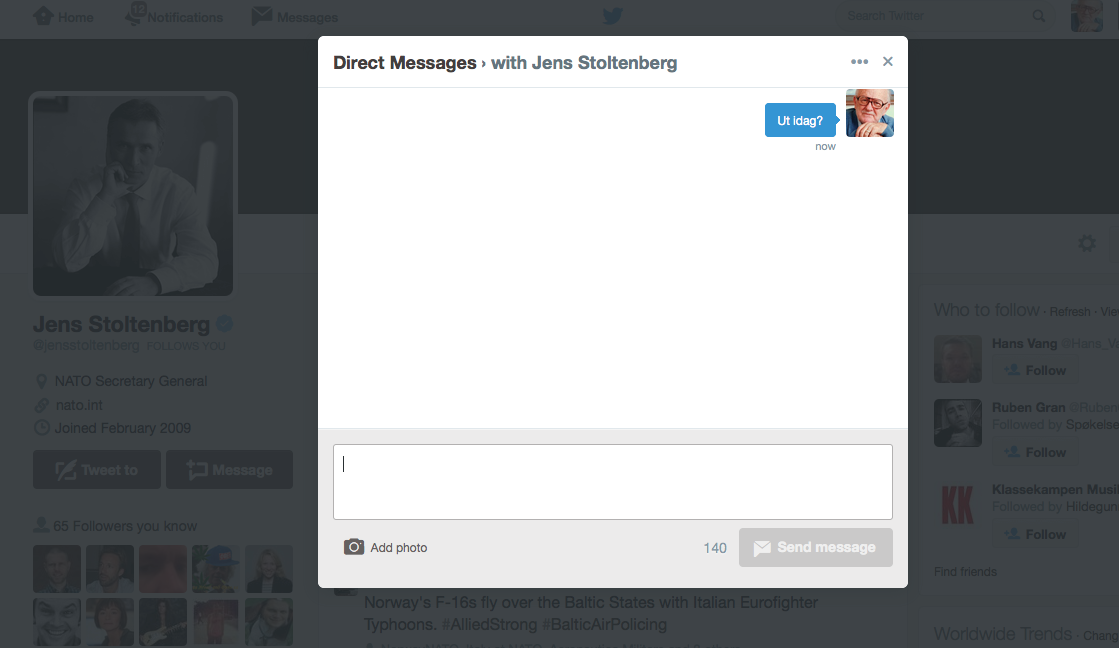
Task: Click the #BalticAirPolicing hashtag
Action: [x=604, y=624]
